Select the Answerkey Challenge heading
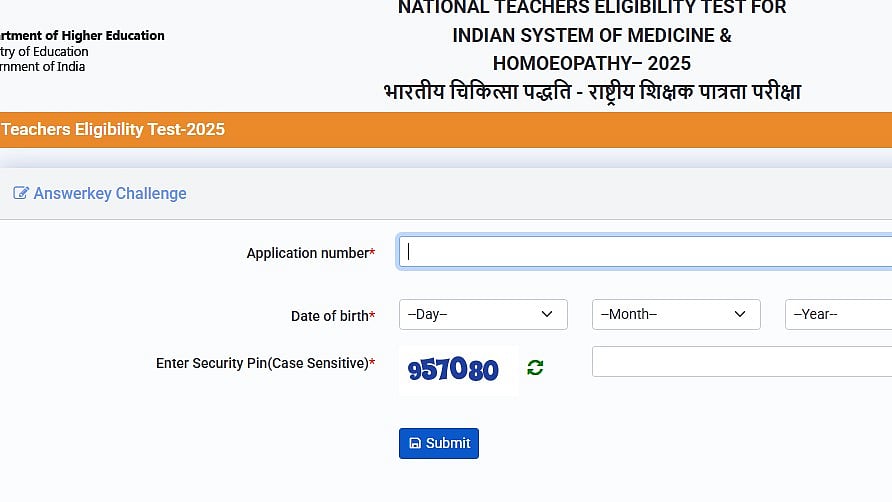The width and height of the screenshot is (892, 502). (x=110, y=194)
